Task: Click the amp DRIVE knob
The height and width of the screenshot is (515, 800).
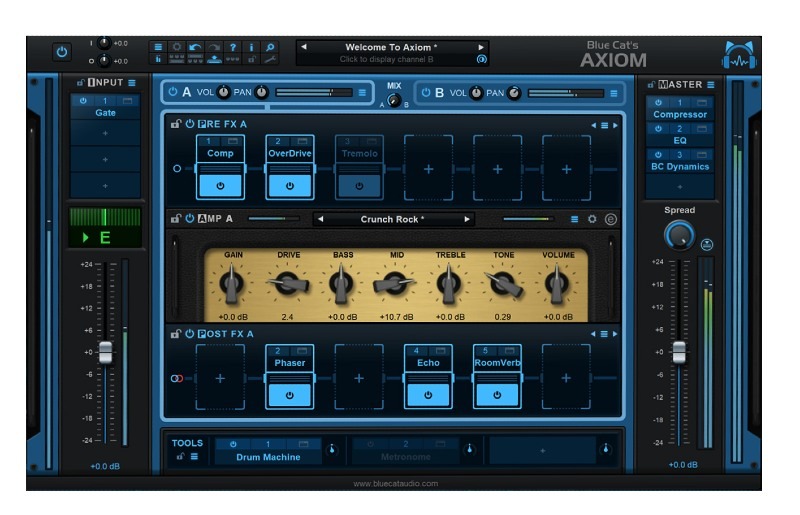Action: click(x=289, y=284)
